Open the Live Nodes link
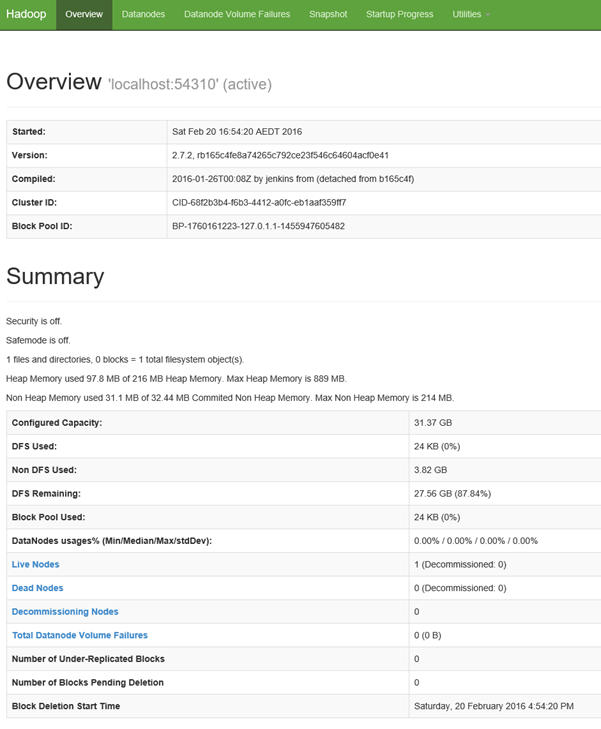This screenshot has height=729, width=601. click(37, 564)
